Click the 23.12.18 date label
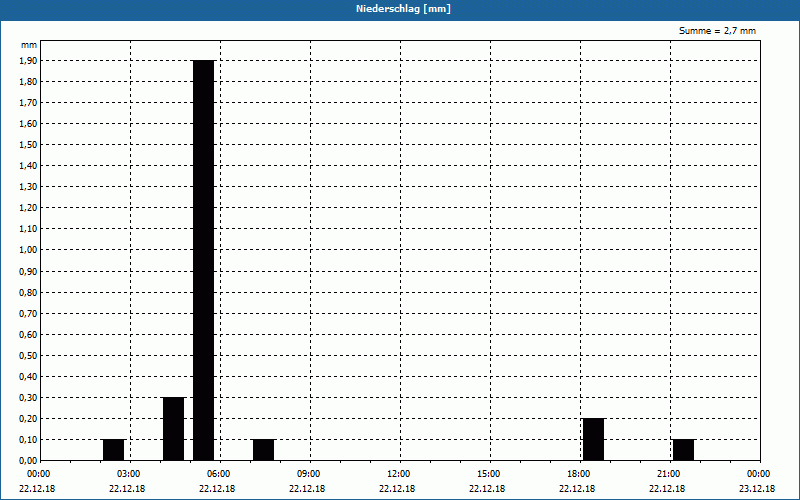The width and height of the screenshot is (800, 500). tap(757, 489)
